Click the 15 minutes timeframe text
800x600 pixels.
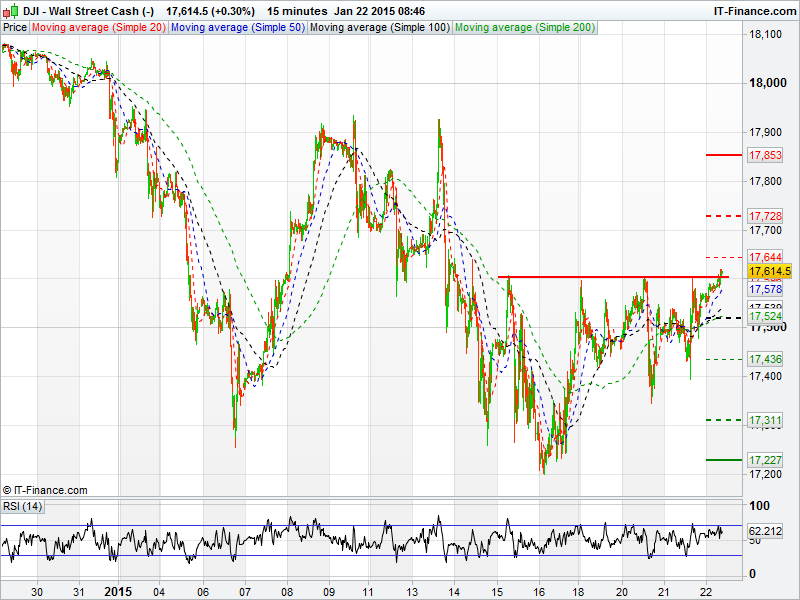coord(297,11)
